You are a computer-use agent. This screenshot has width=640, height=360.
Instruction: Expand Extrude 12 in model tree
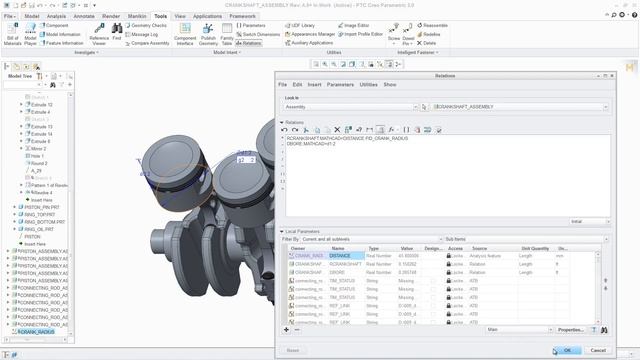pos(21,104)
